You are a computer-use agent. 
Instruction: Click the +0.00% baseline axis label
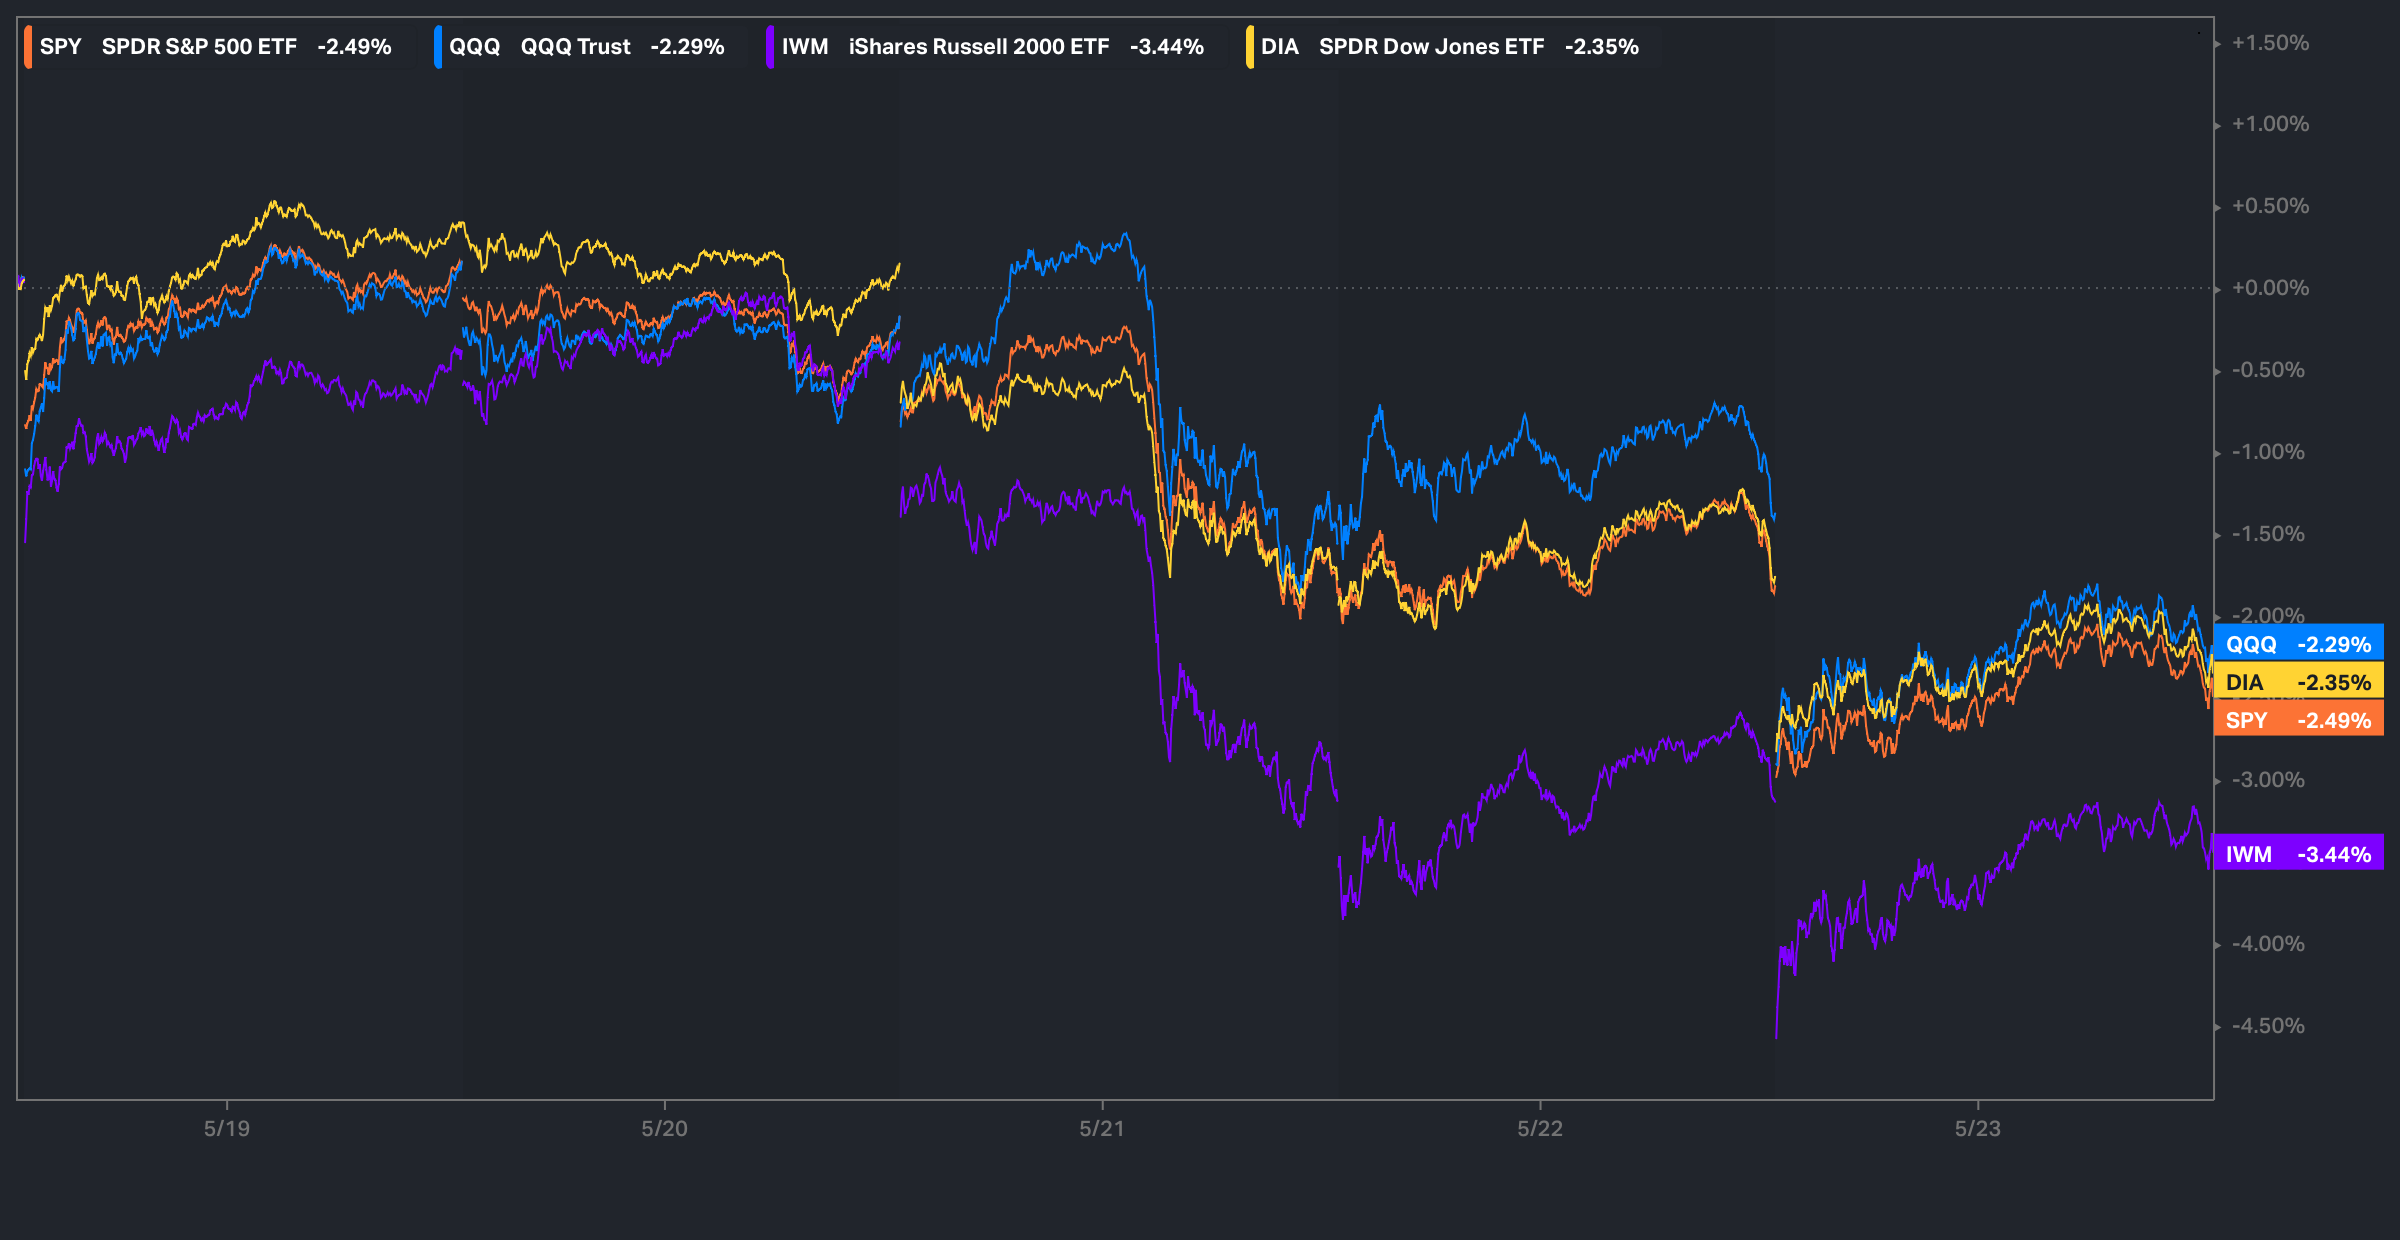tap(2270, 288)
